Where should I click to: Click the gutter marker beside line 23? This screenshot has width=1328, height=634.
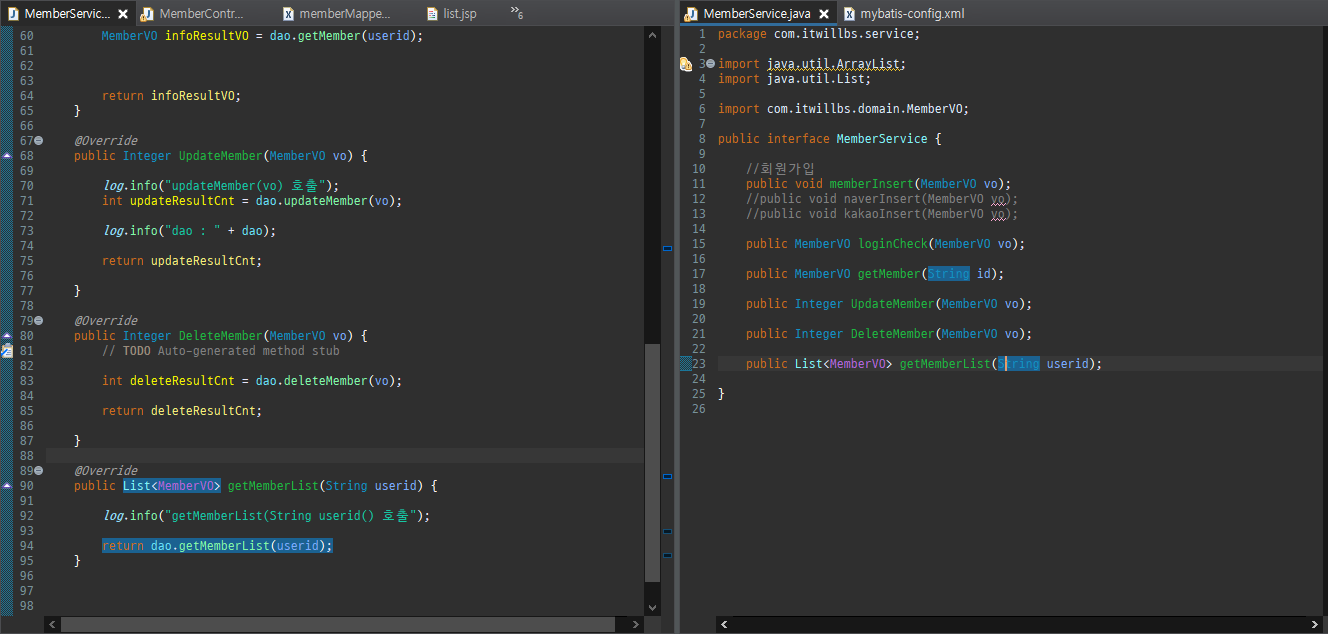[686, 364]
